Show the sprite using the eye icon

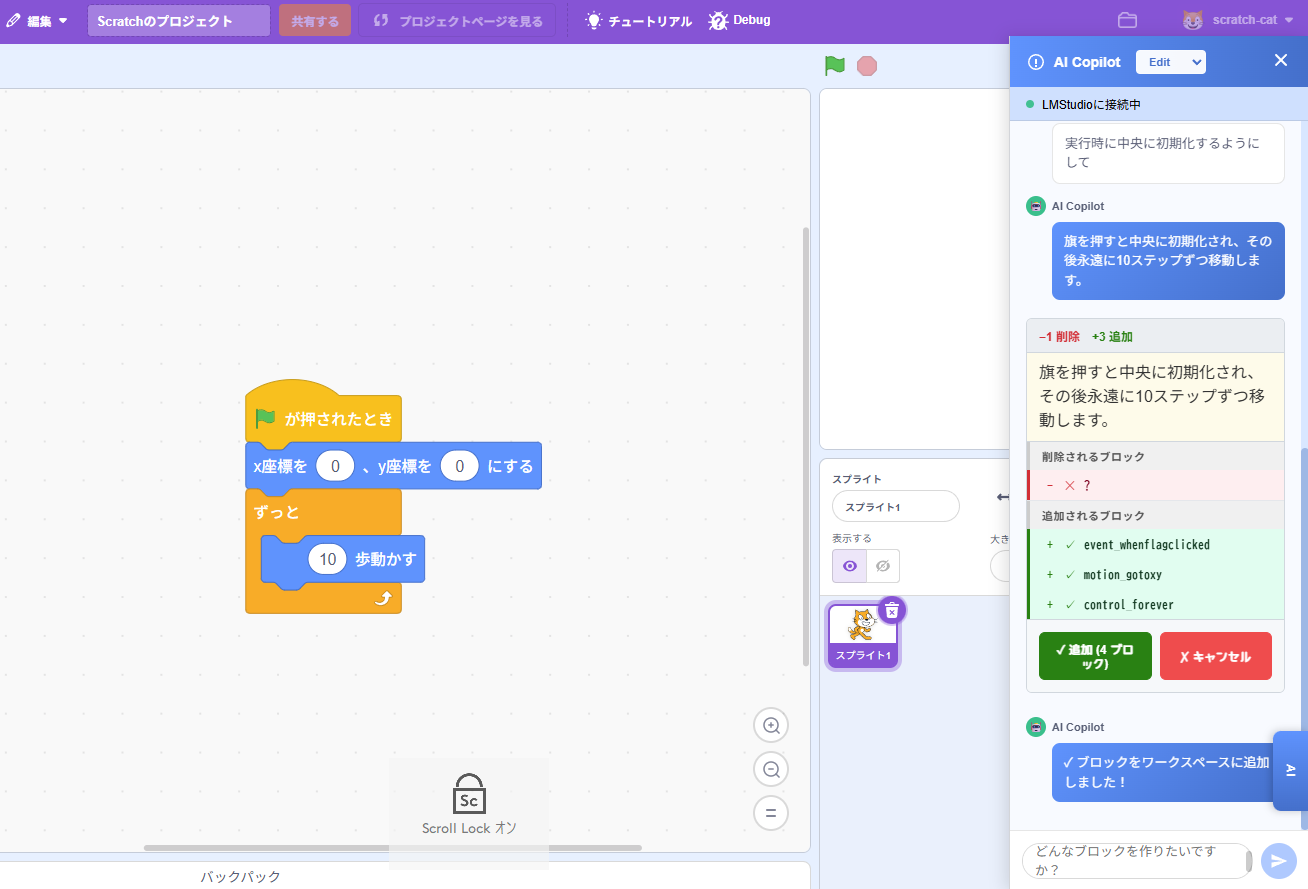pyautogui.click(x=849, y=566)
